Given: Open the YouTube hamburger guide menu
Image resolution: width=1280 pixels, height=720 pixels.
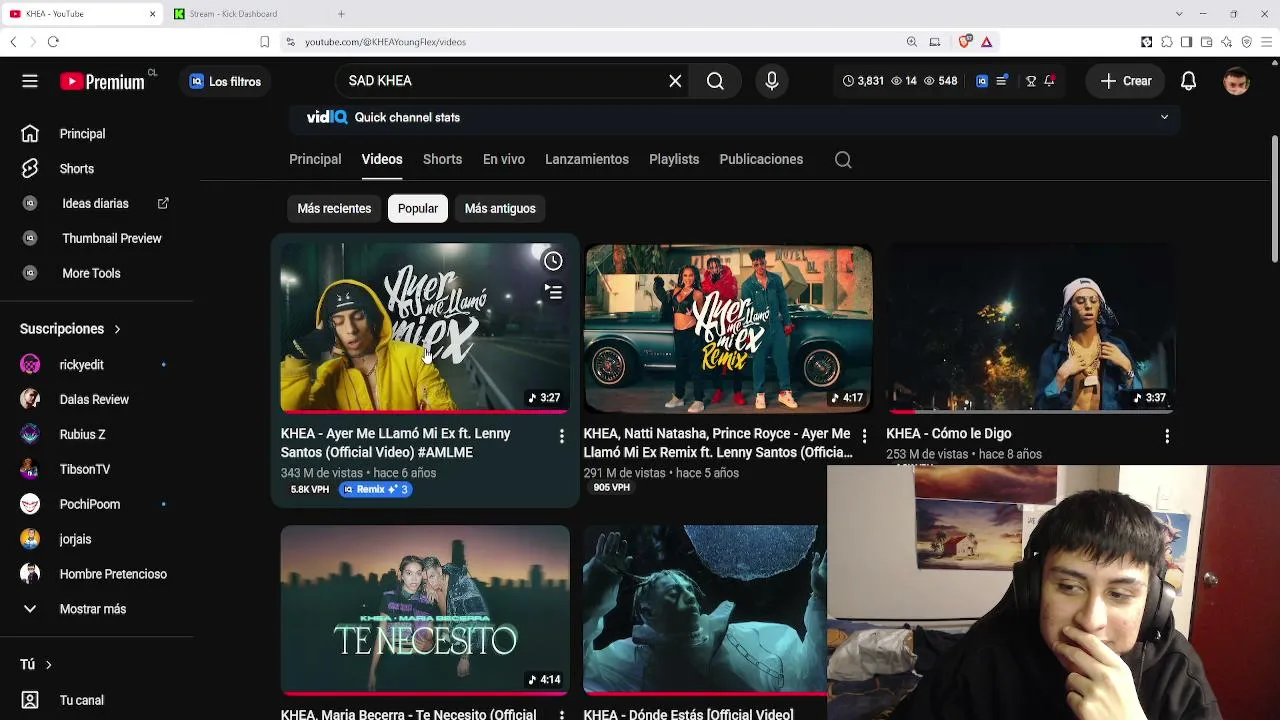Looking at the screenshot, I should pos(30,81).
